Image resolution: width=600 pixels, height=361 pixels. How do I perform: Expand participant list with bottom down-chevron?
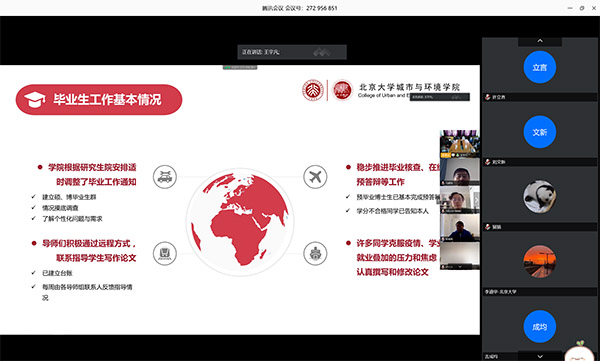(540, 356)
